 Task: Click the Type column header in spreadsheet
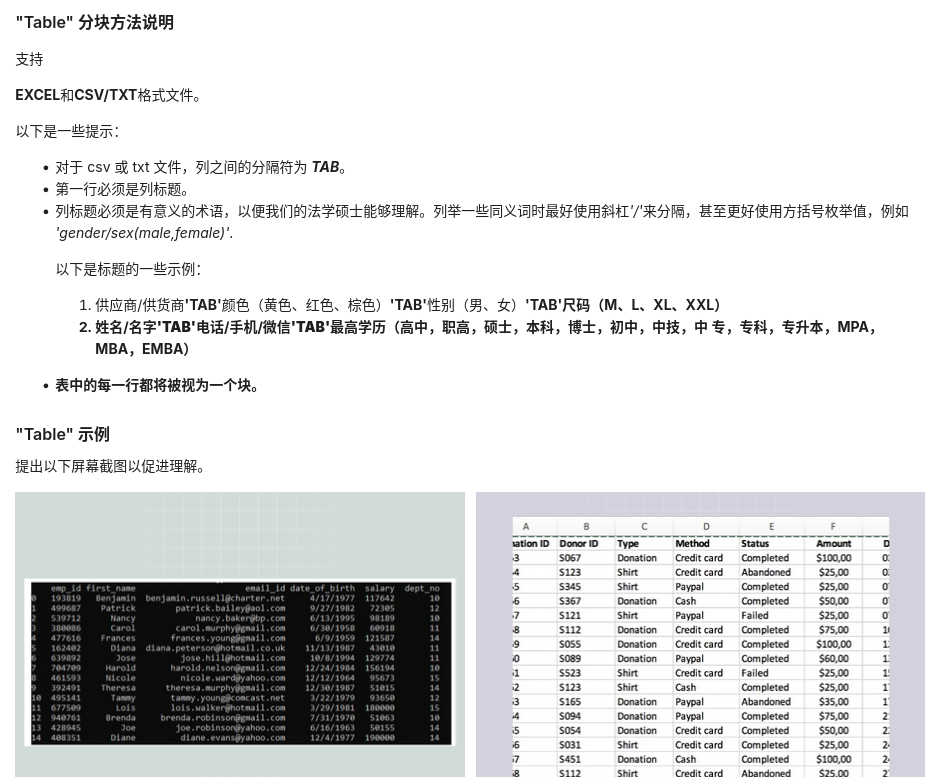pos(628,543)
